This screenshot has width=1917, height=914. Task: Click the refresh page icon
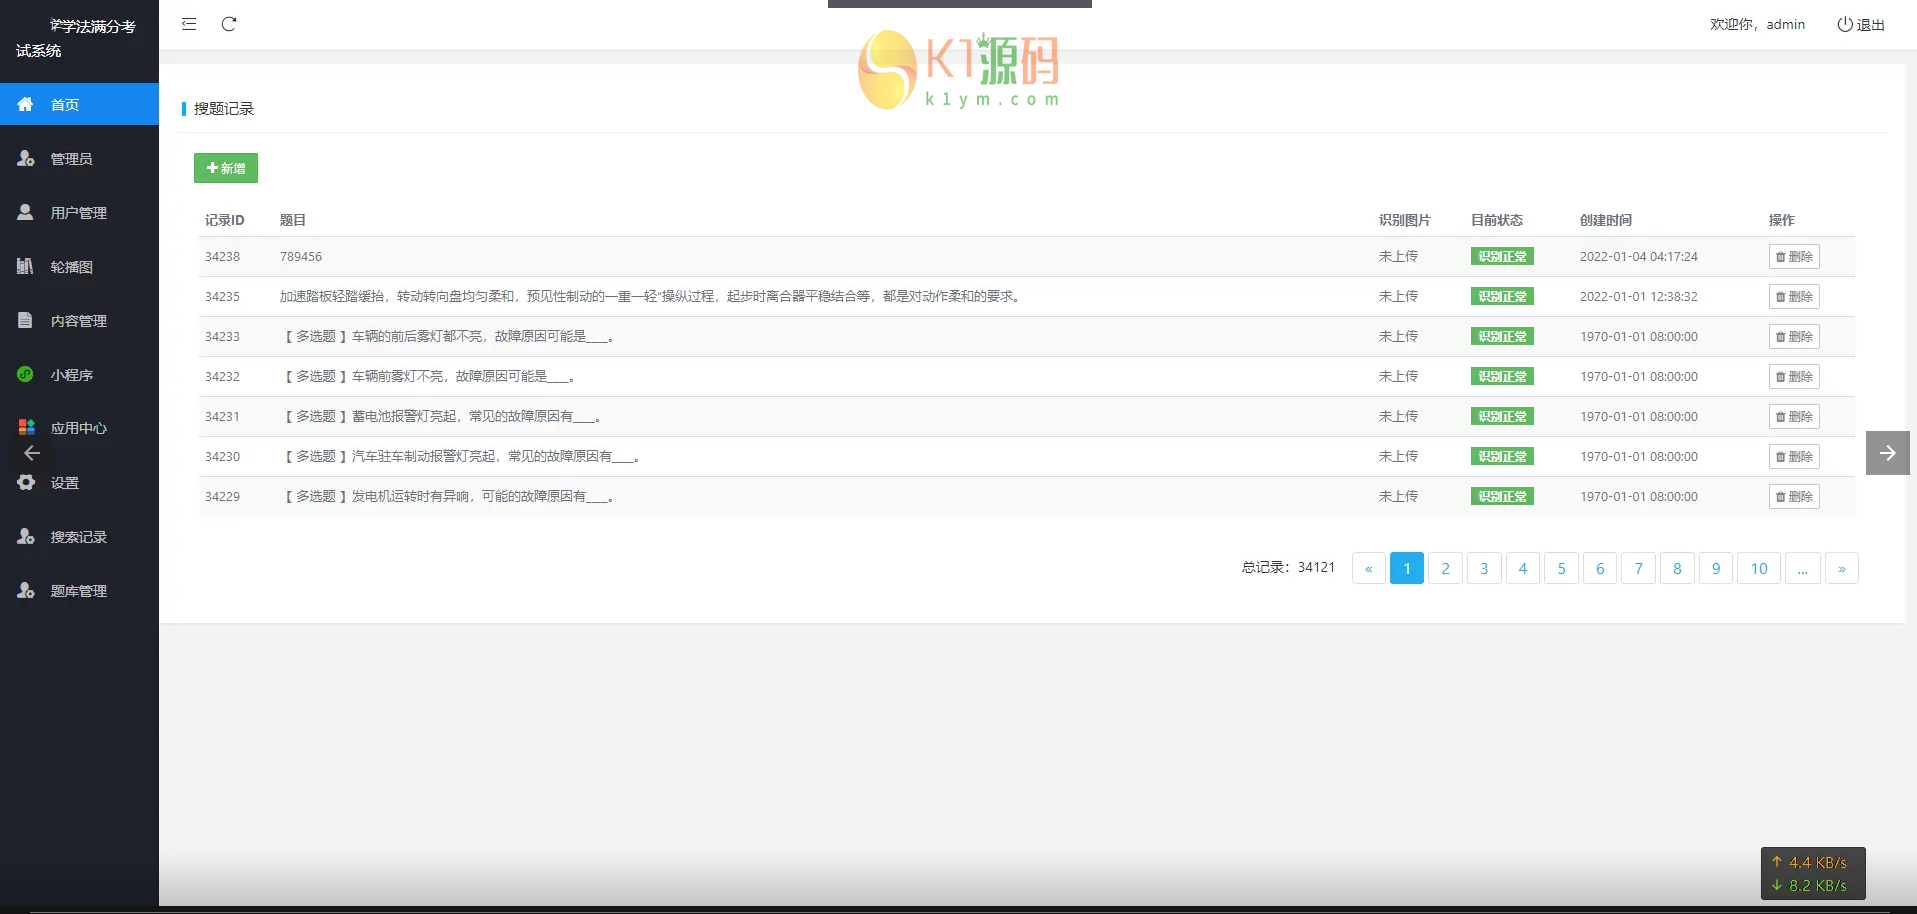(x=229, y=24)
